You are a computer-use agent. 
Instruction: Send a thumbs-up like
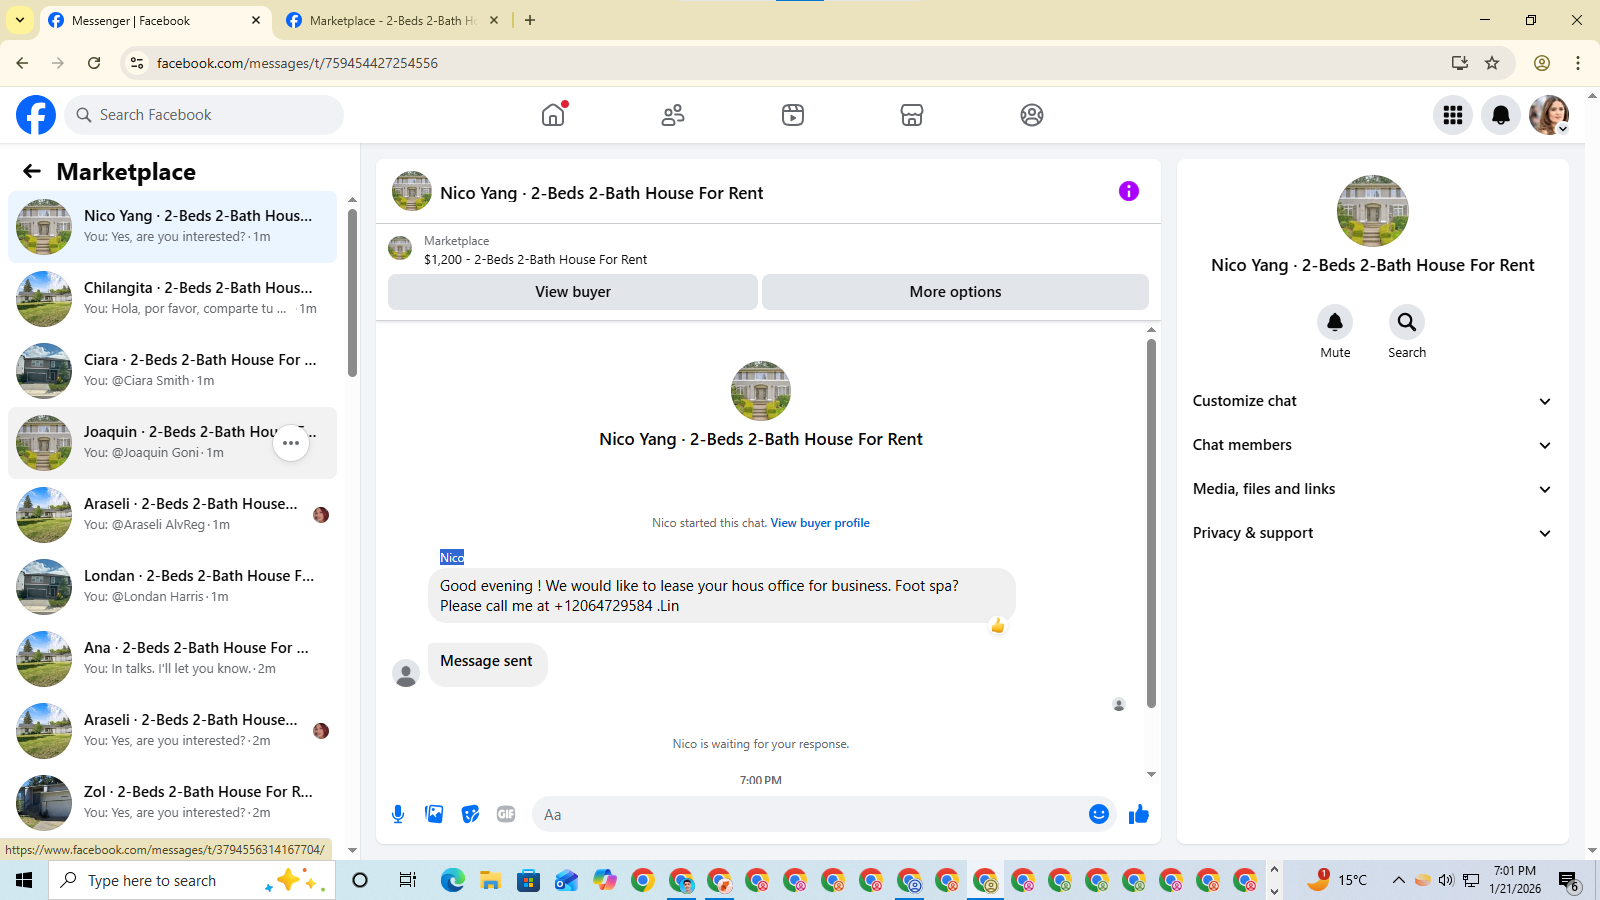pyautogui.click(x=1139, y=814)
